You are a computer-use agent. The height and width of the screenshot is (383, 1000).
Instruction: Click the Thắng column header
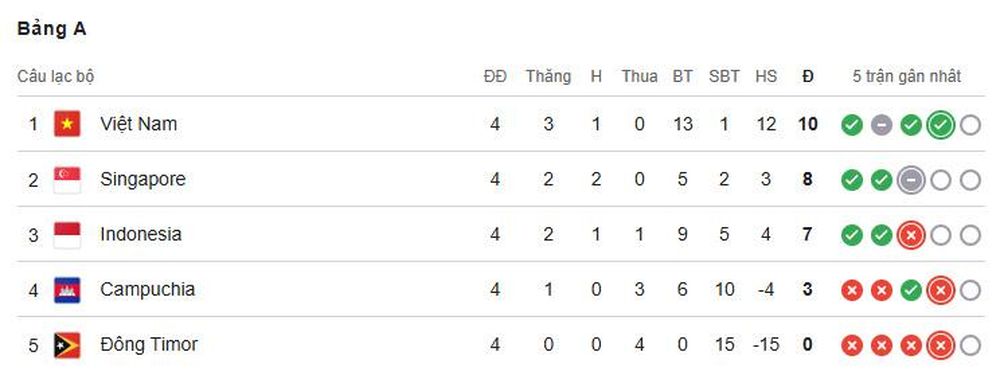click(x=548, y=76)
